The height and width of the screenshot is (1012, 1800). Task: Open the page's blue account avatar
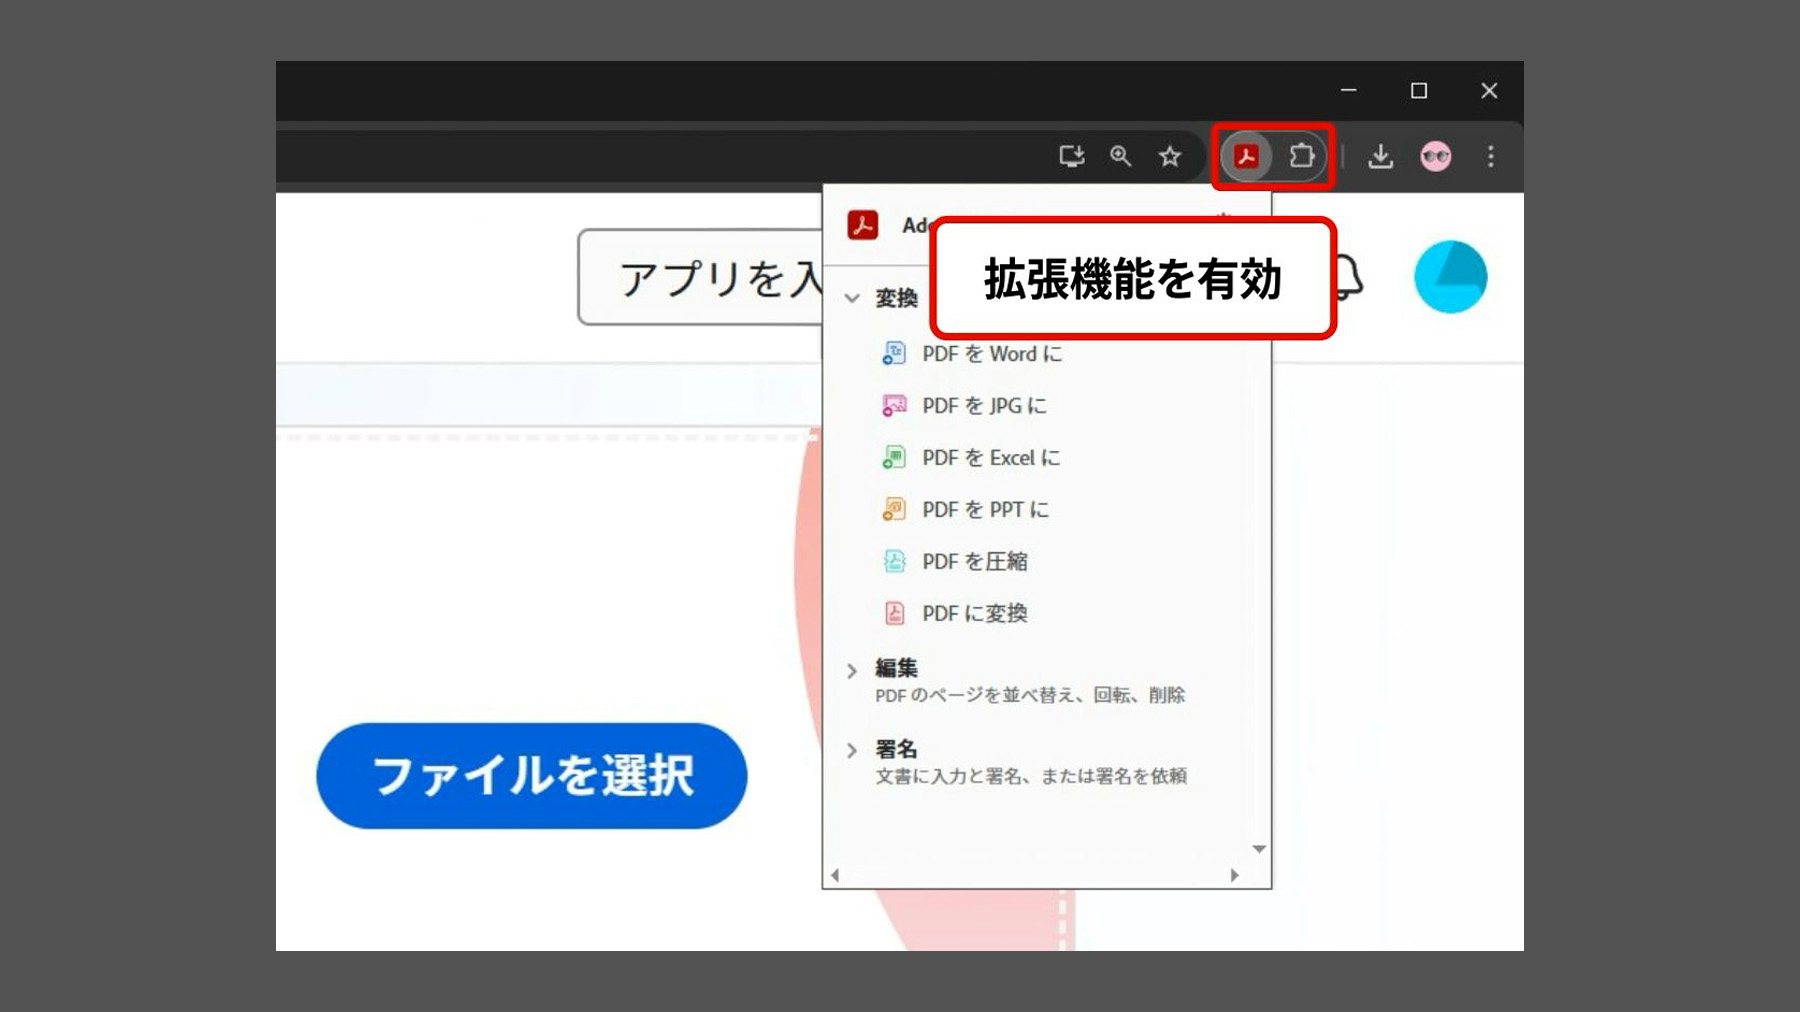(1450, 277)
